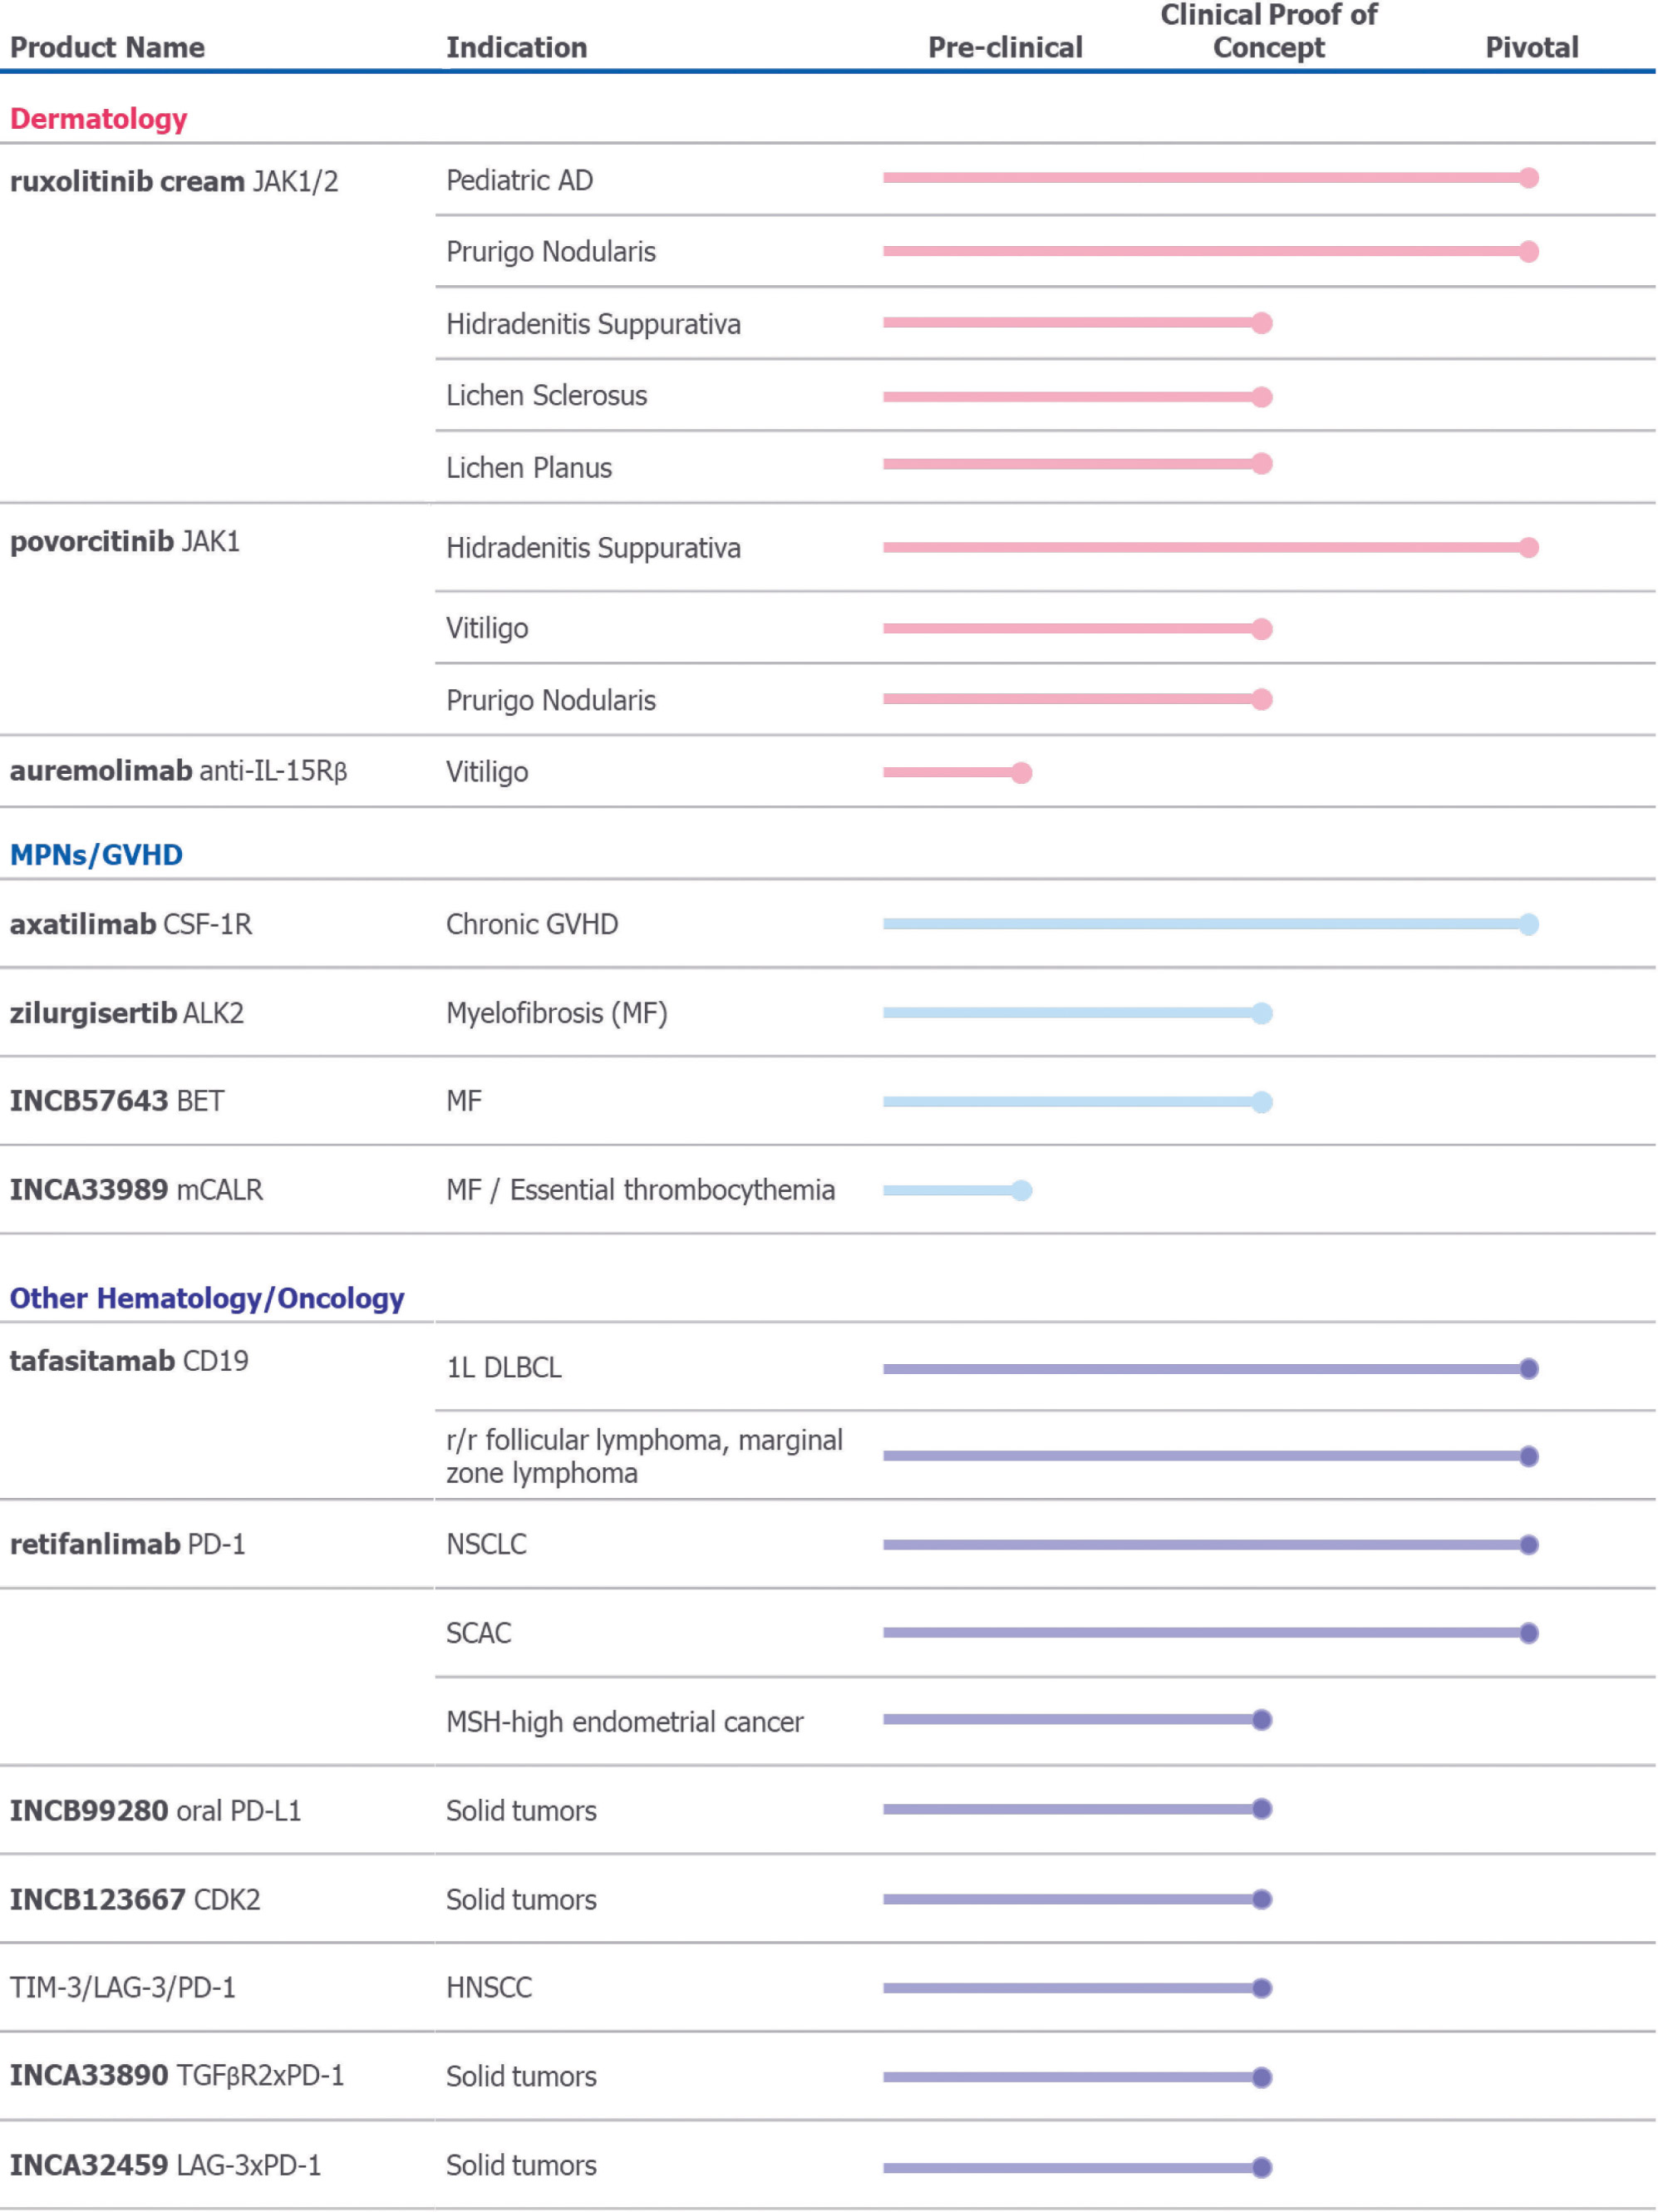Click the povorcitinib JAK1 product name

(x=125, y=541)
